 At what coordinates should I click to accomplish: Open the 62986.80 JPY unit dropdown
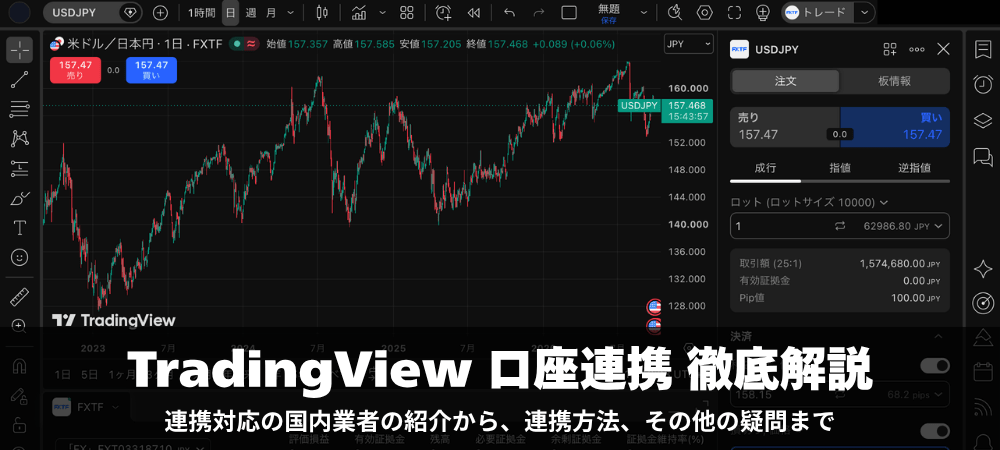[901, 226]
